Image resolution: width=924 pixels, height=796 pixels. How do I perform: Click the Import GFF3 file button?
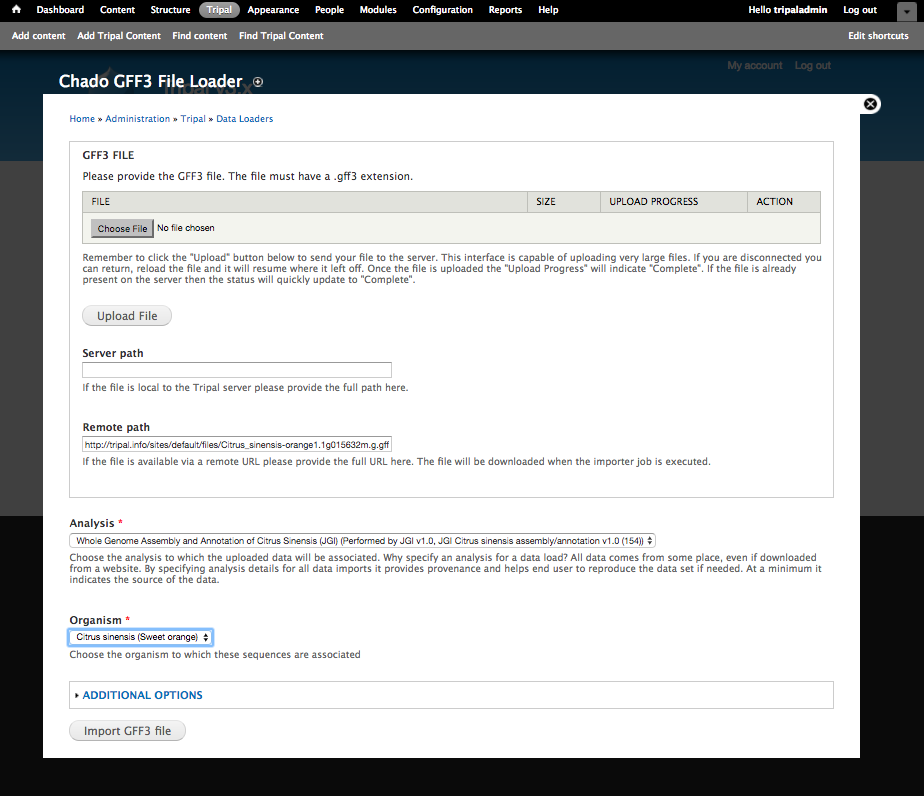tap(127, 731)
